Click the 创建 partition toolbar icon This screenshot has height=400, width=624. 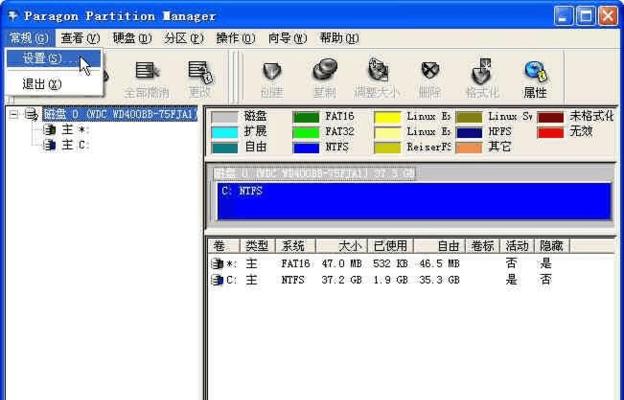272,80
